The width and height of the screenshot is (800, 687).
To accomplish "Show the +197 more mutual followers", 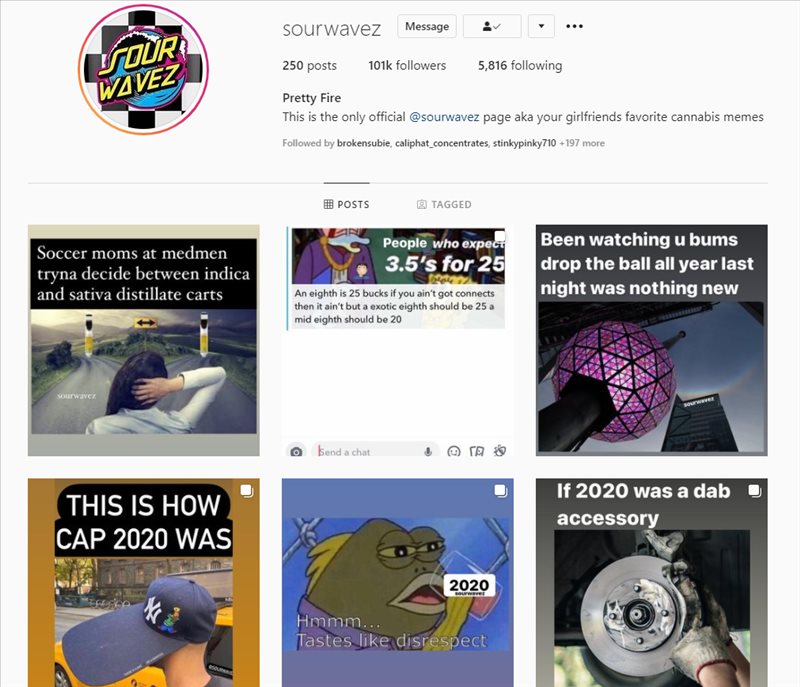I will [582, 143].
